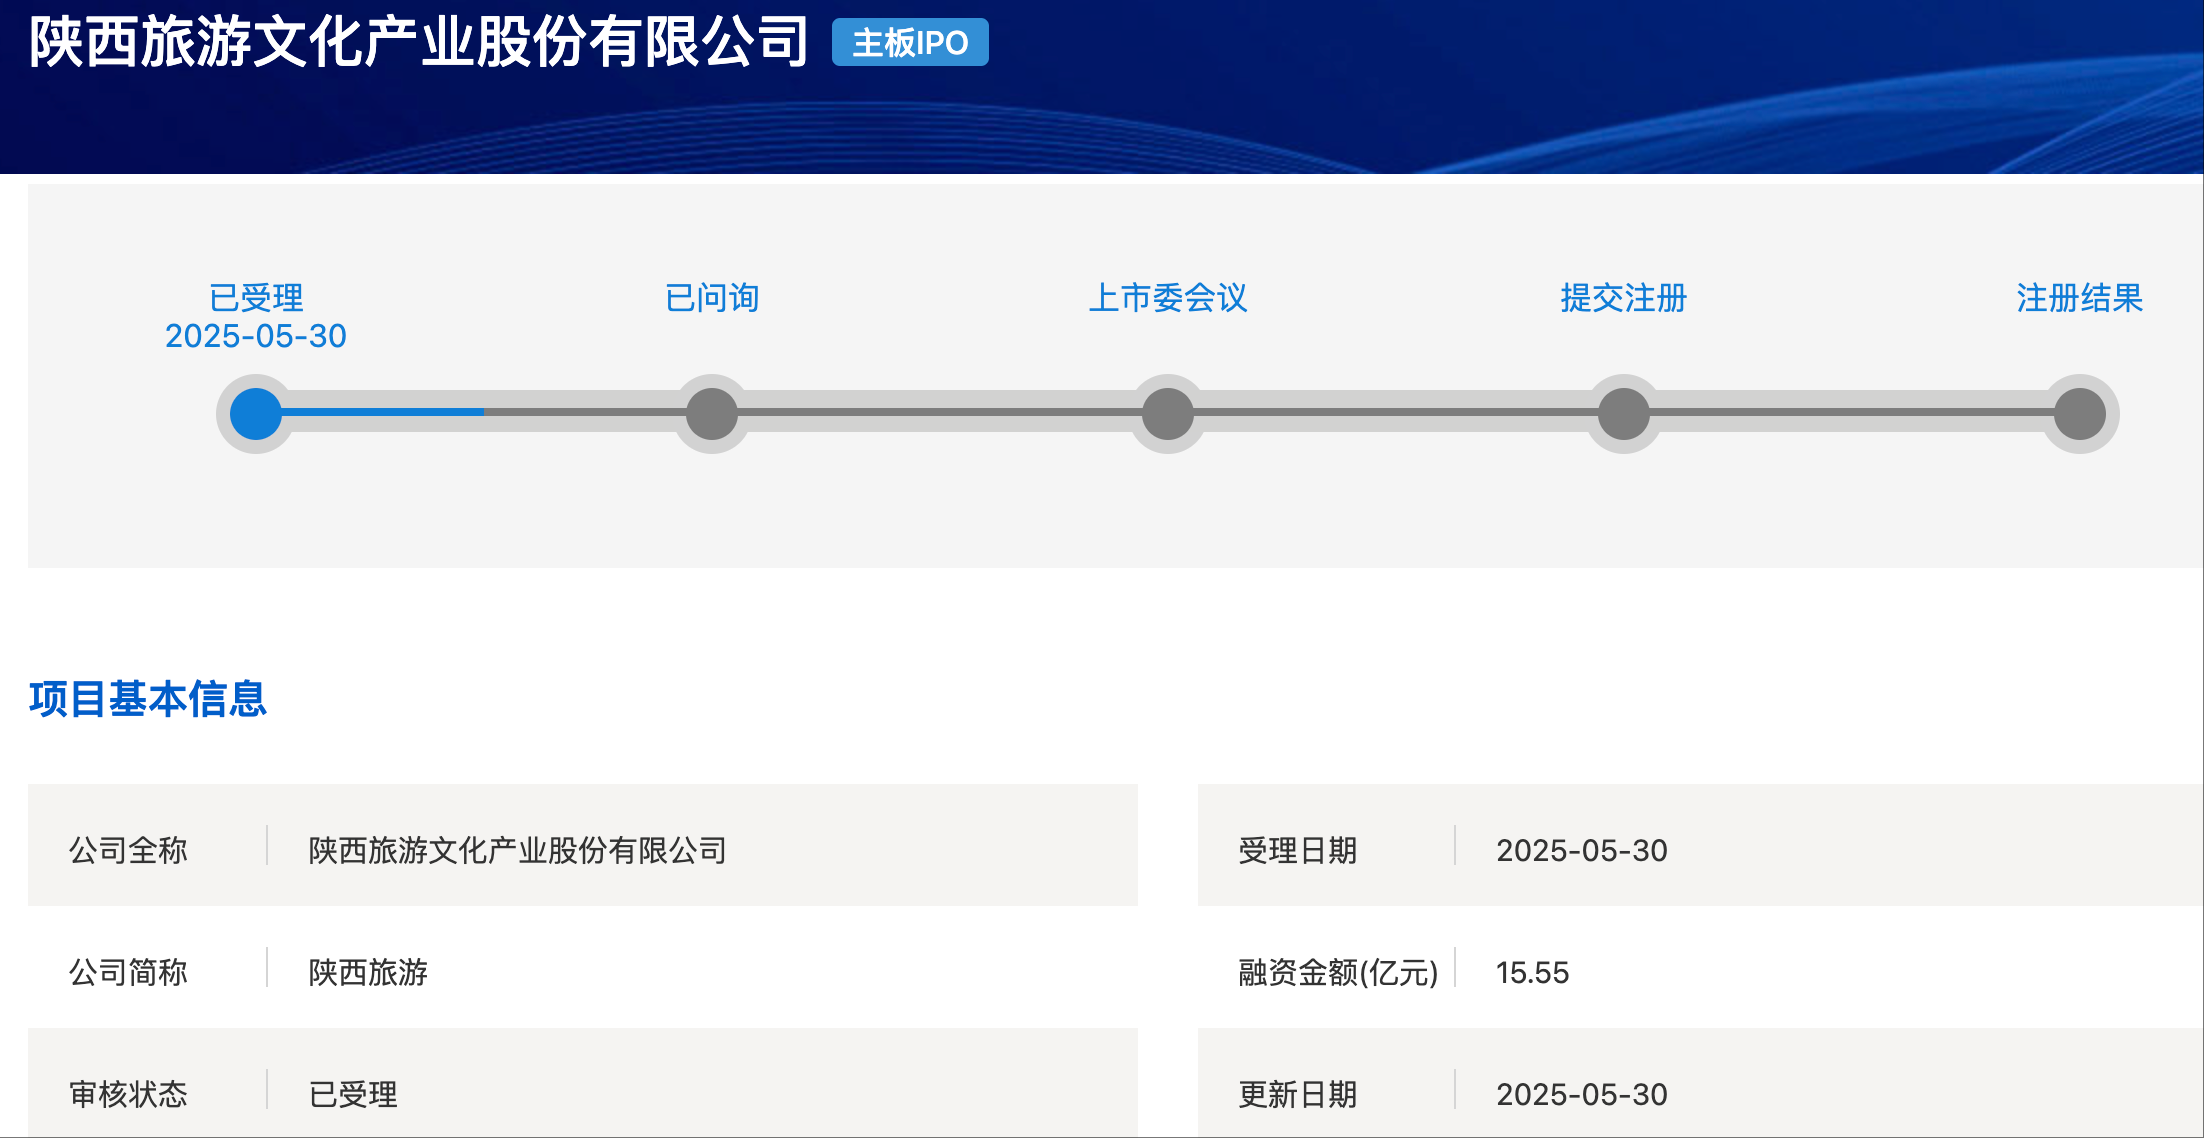Click the 公司全称 value text

coord(517,850)
